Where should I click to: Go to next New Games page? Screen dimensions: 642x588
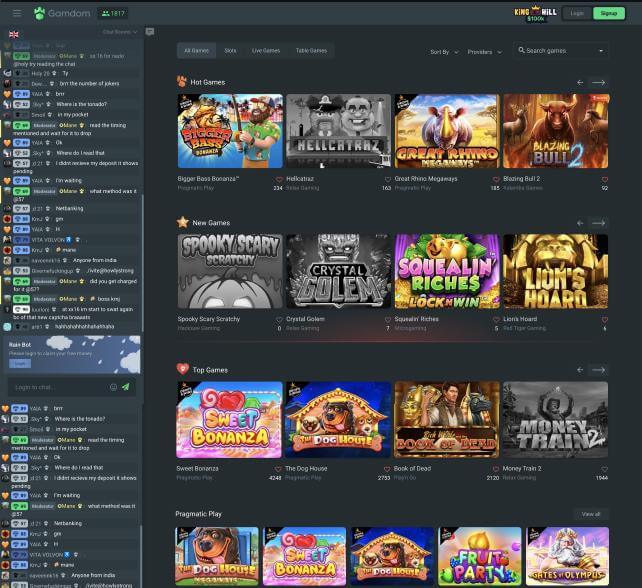[599, 223]
